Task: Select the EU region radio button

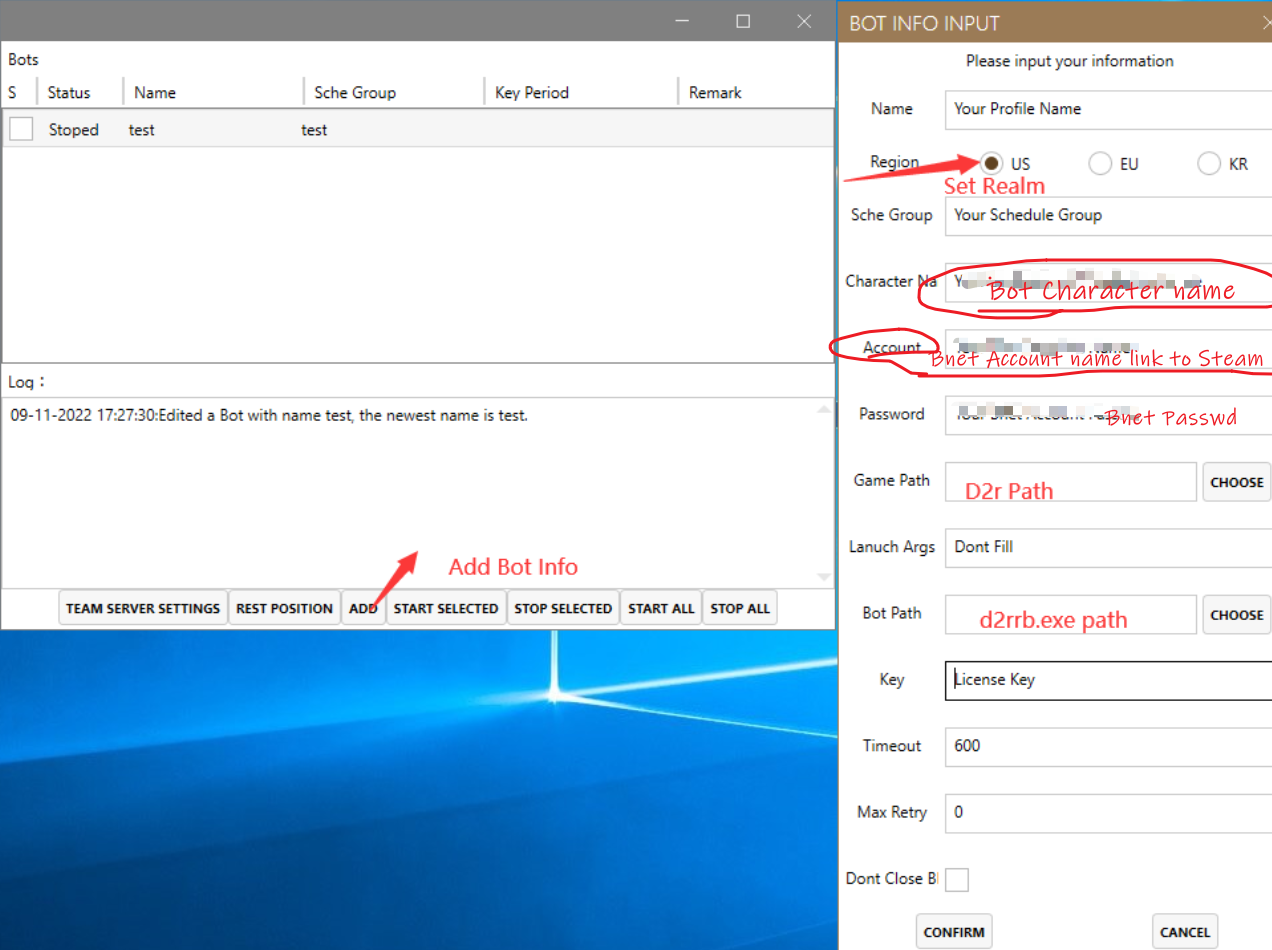Action: [1100, 163]
